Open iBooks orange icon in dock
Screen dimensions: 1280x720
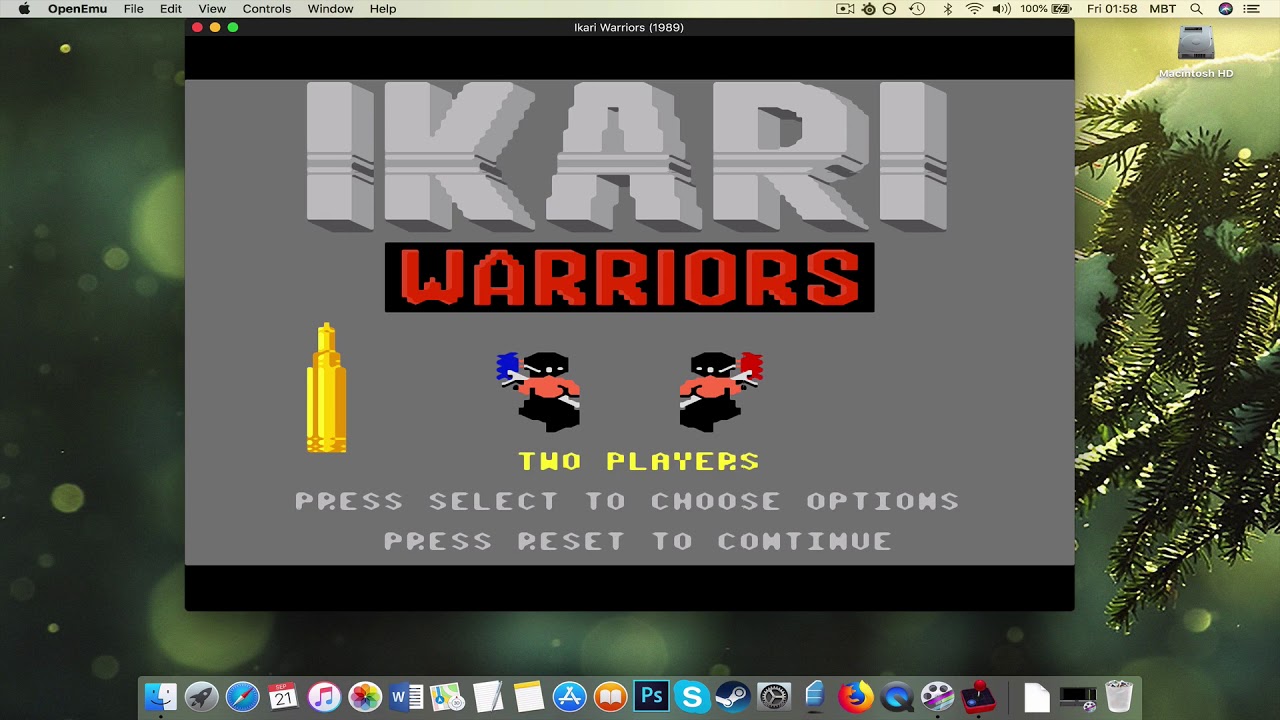click(610, 696)
